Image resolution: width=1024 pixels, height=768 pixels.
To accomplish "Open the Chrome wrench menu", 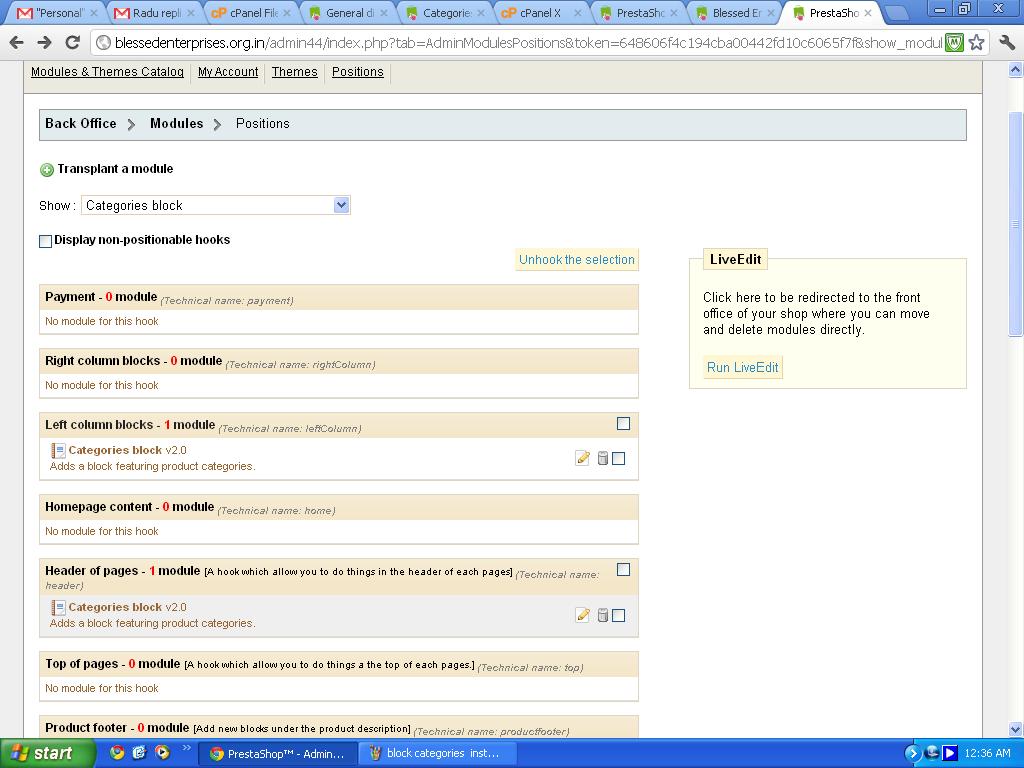I will click(1006, 43).
